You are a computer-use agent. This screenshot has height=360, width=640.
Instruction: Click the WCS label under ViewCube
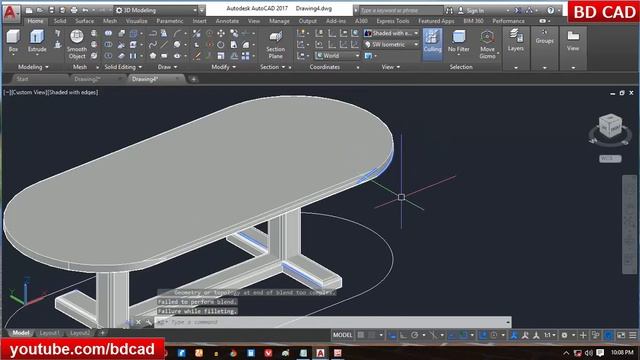(610, 158)
